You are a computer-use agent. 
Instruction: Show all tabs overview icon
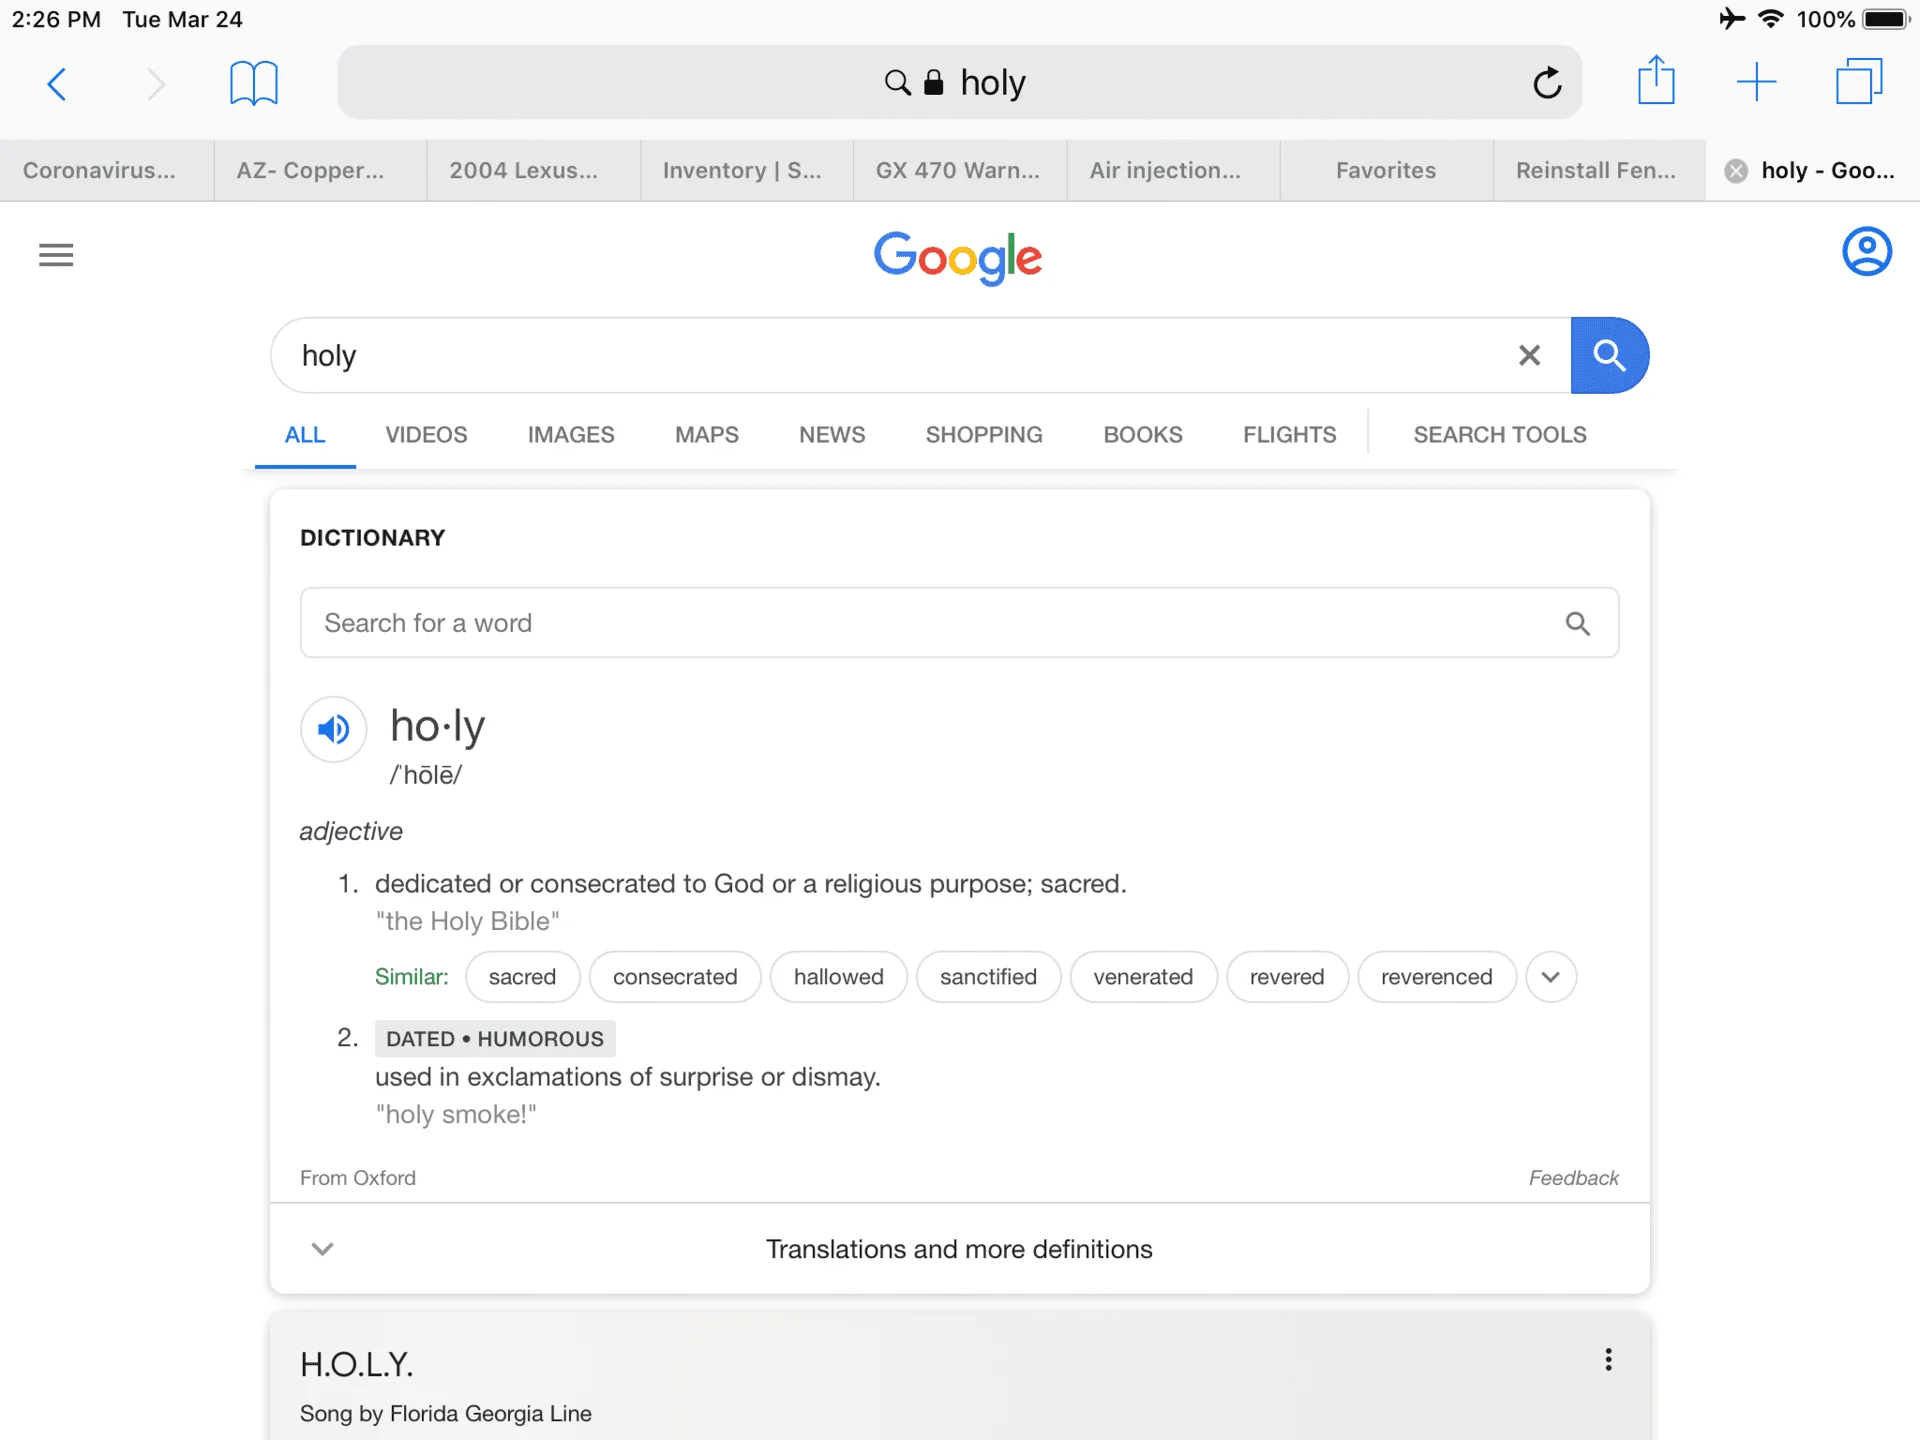1859,81
